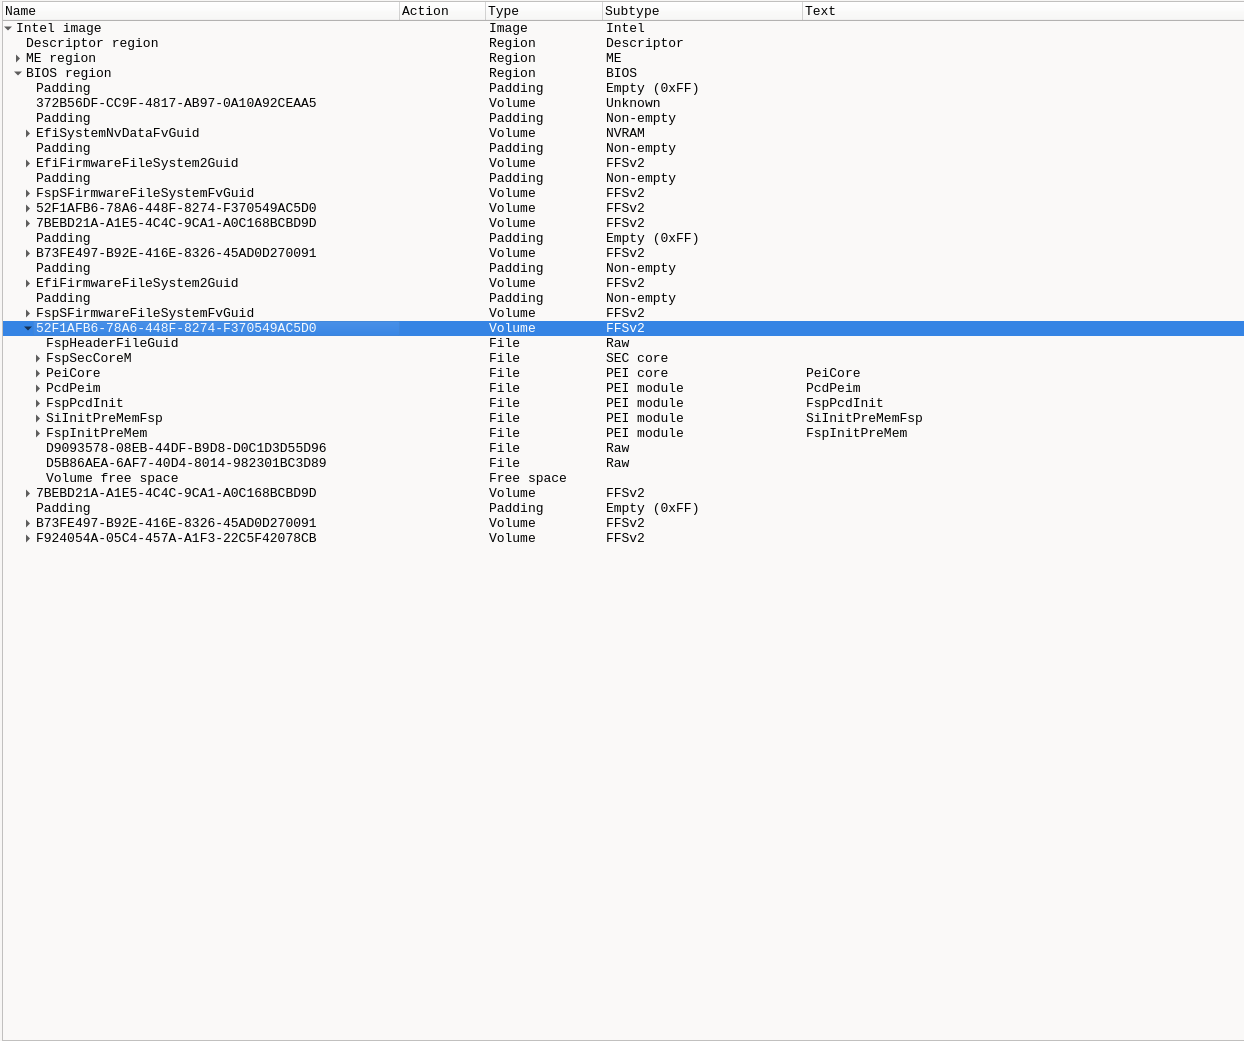Select the SiInitPreMemFsp name in Name column

104,418
